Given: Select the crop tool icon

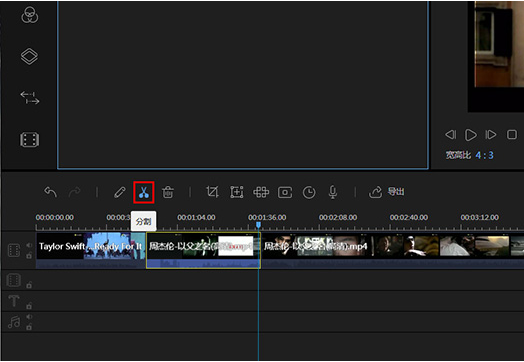Looking at the screenshot, I should (212, 192).
